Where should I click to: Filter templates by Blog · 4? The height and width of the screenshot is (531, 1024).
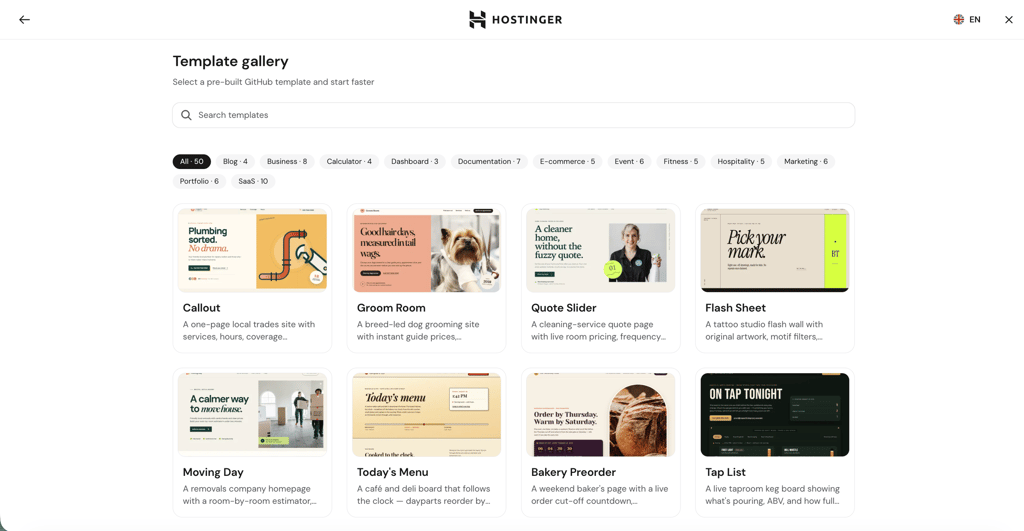point(235,161)
